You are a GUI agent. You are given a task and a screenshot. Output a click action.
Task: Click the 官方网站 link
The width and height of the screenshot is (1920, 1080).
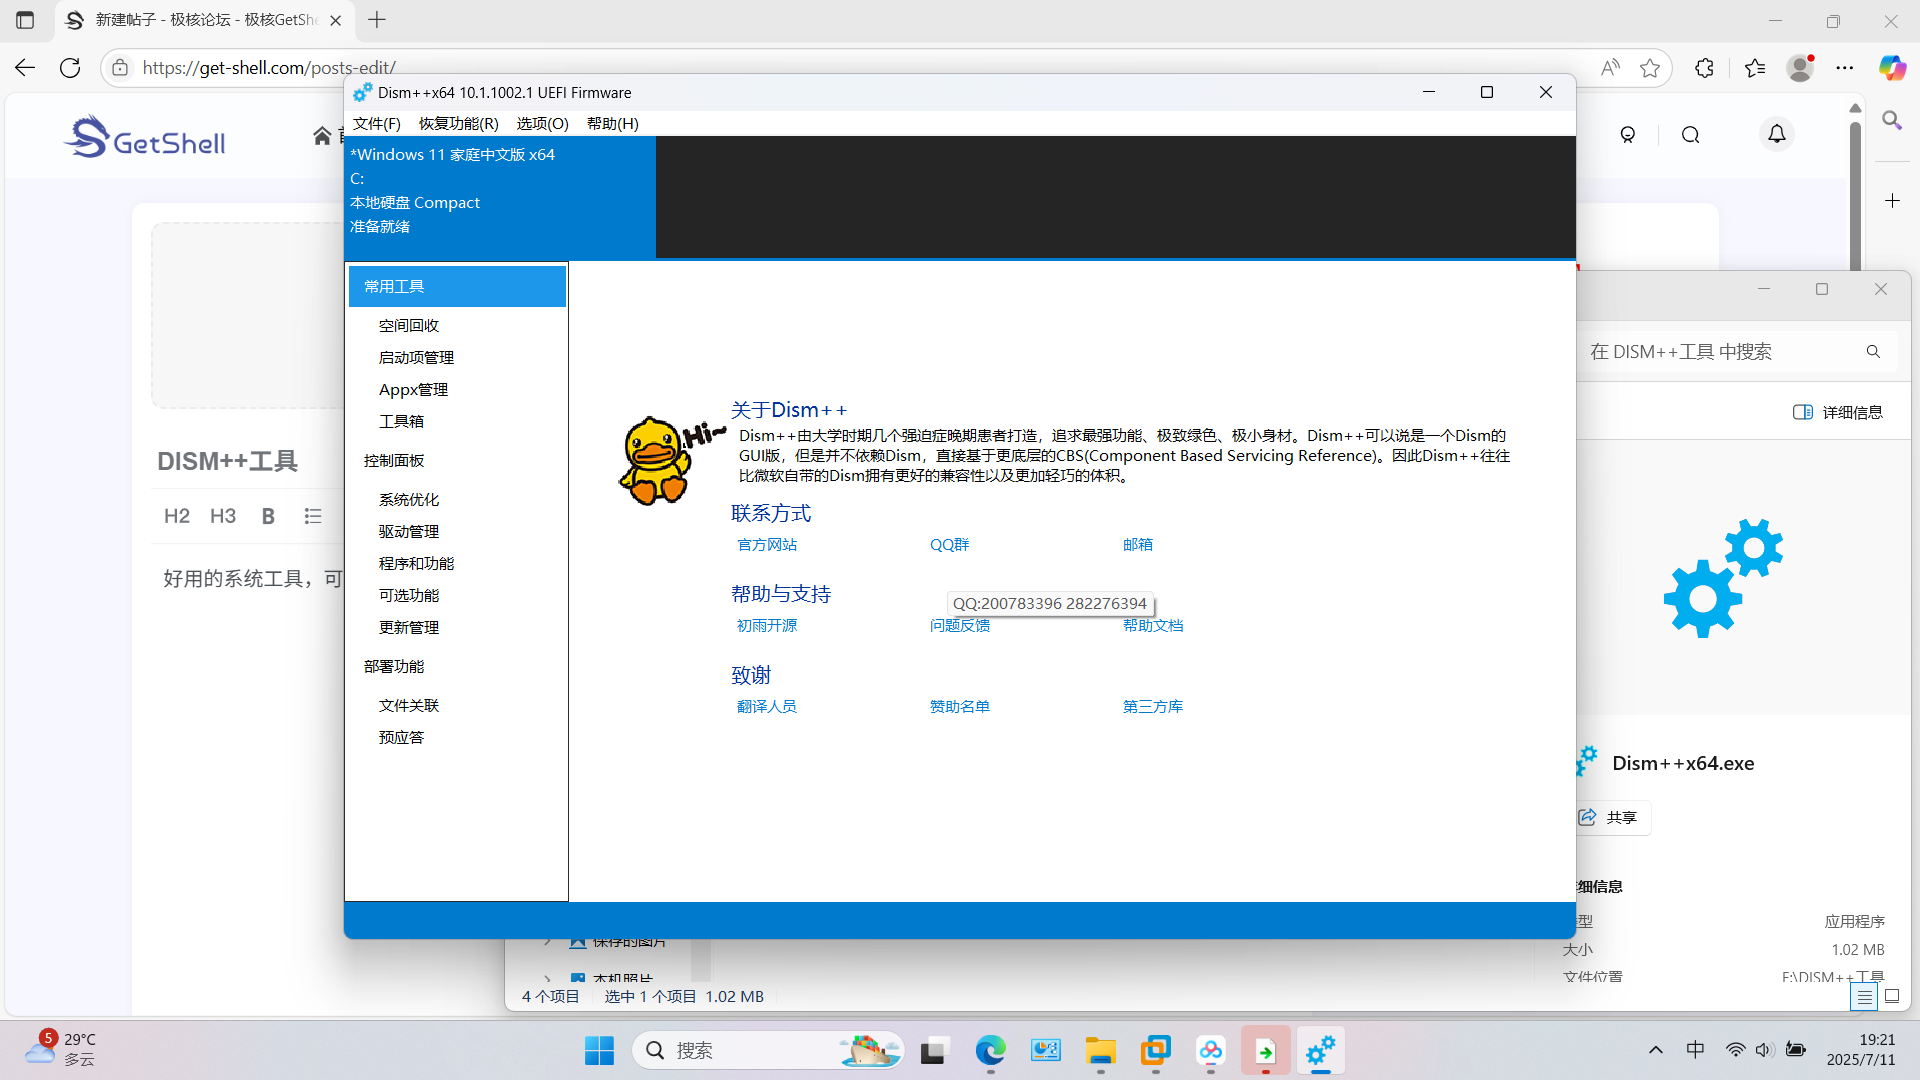[767, 544]
